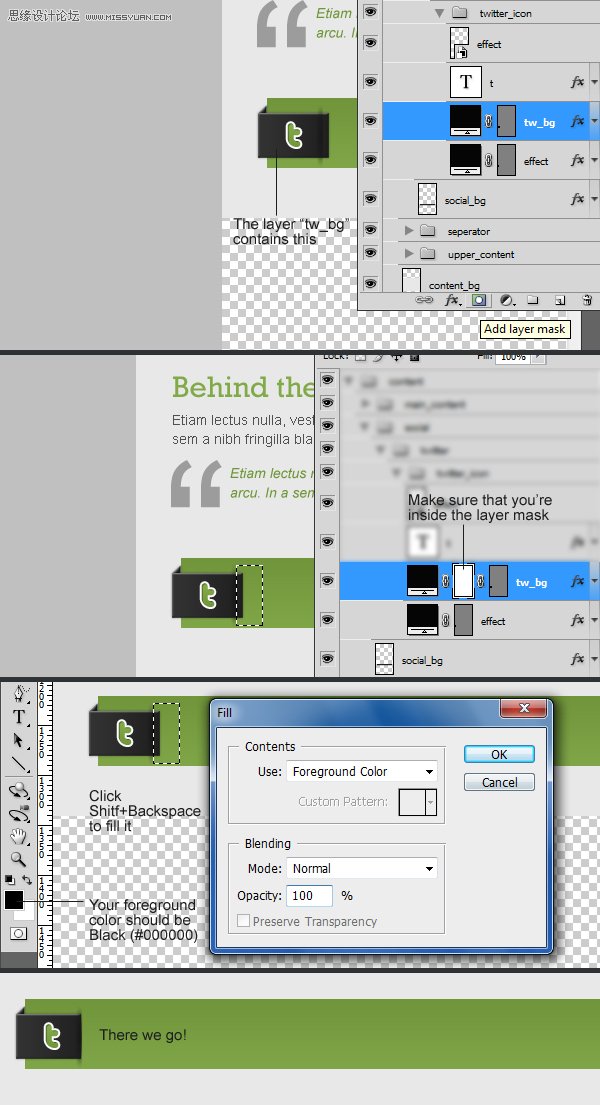Click gray vector mask on tw_bg row lacking layer mask
Image resolution: width=600 pixels, height=1105 pixels.
click(506, 121)
